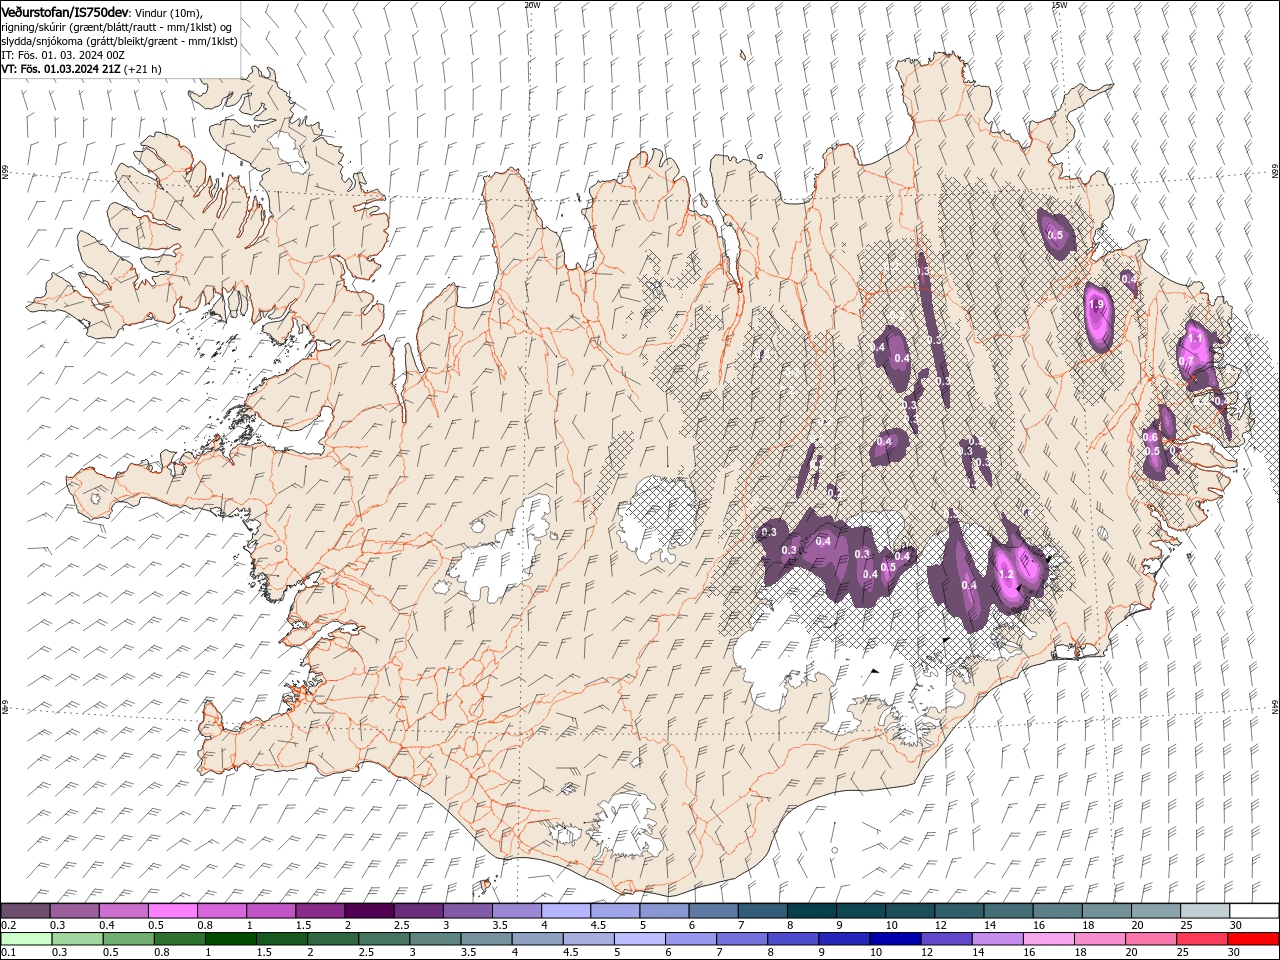Select the pinkish-red 25 rain legend swatch

click(x=1201, y=939)
